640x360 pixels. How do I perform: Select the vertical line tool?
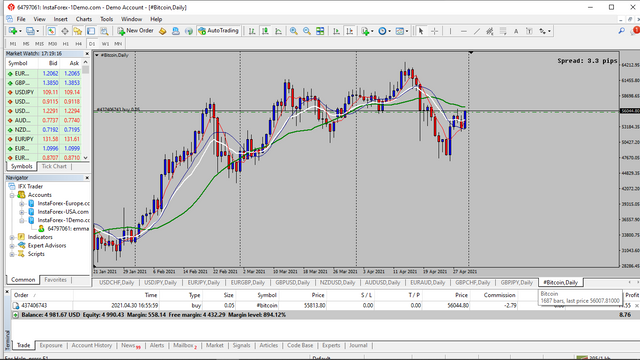[450, 31]
